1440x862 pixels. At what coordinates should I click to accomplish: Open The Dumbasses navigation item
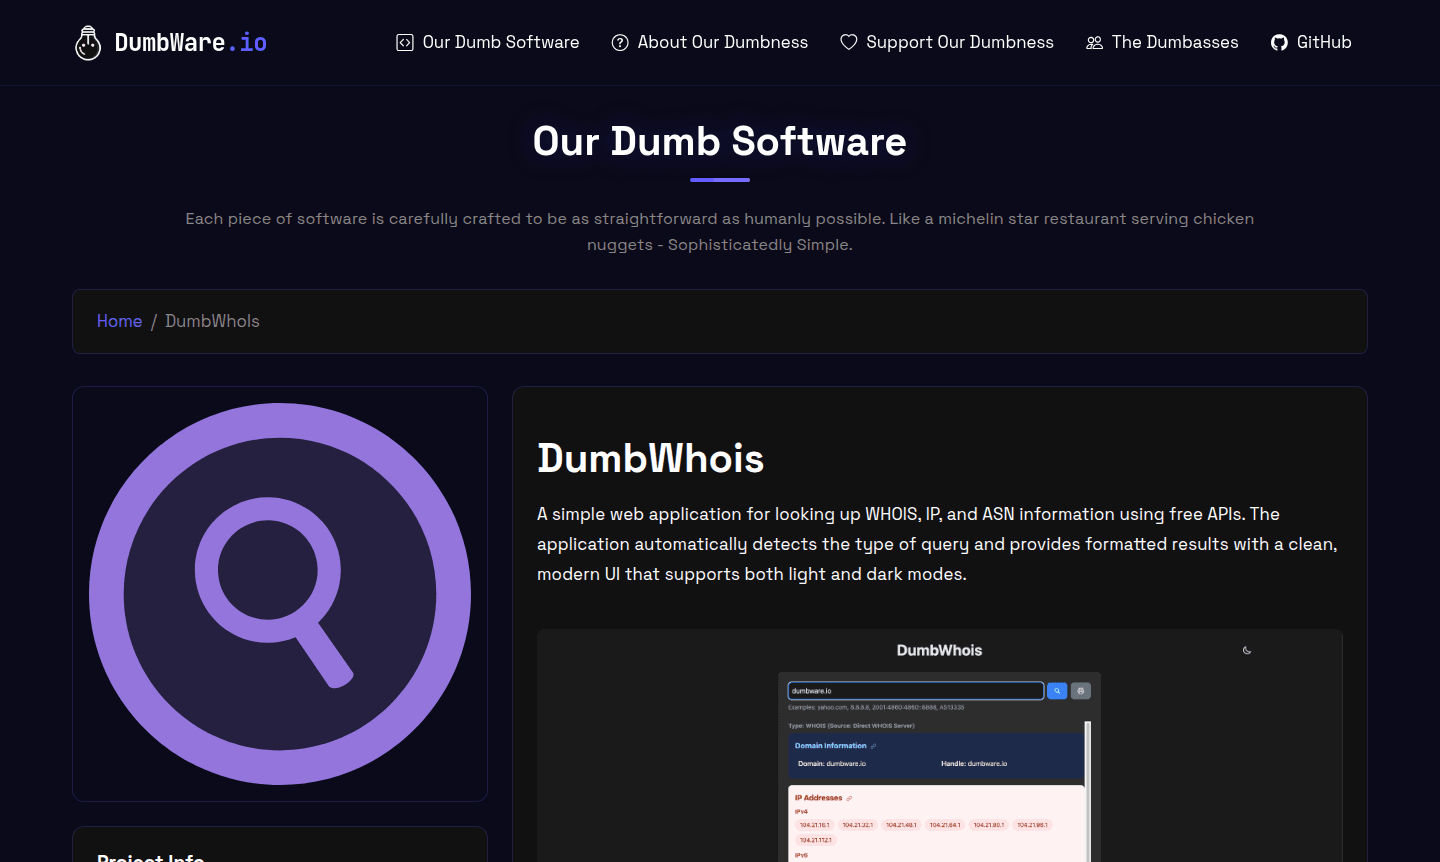click(1175, 42)
